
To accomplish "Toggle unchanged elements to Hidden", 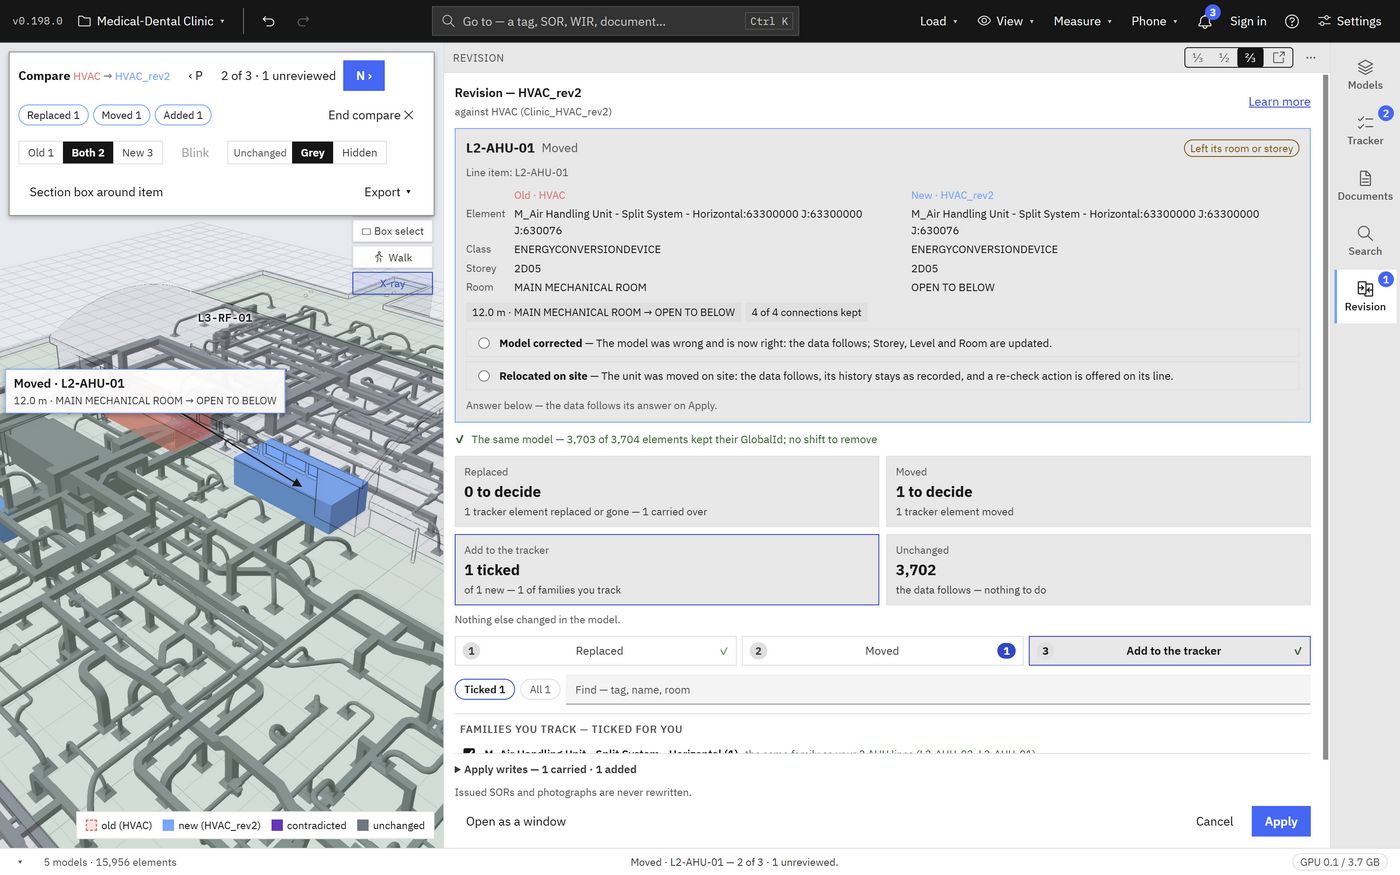I will click(359, 153).
